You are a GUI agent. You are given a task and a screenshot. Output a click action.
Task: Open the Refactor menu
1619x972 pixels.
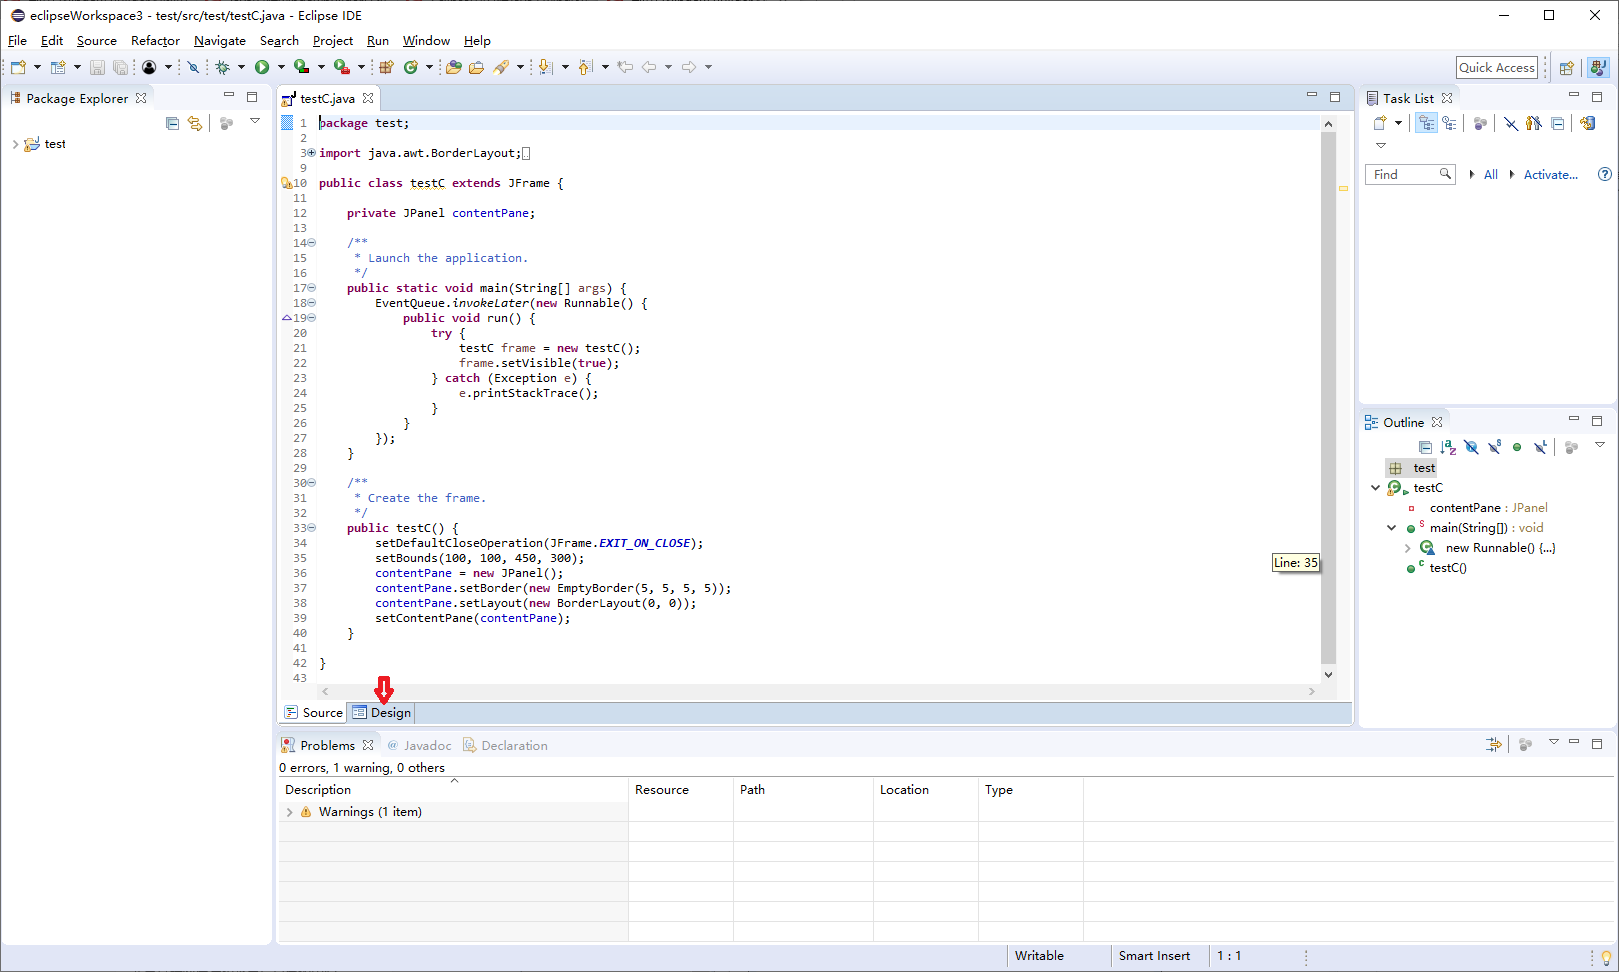[x=155, y=41]
